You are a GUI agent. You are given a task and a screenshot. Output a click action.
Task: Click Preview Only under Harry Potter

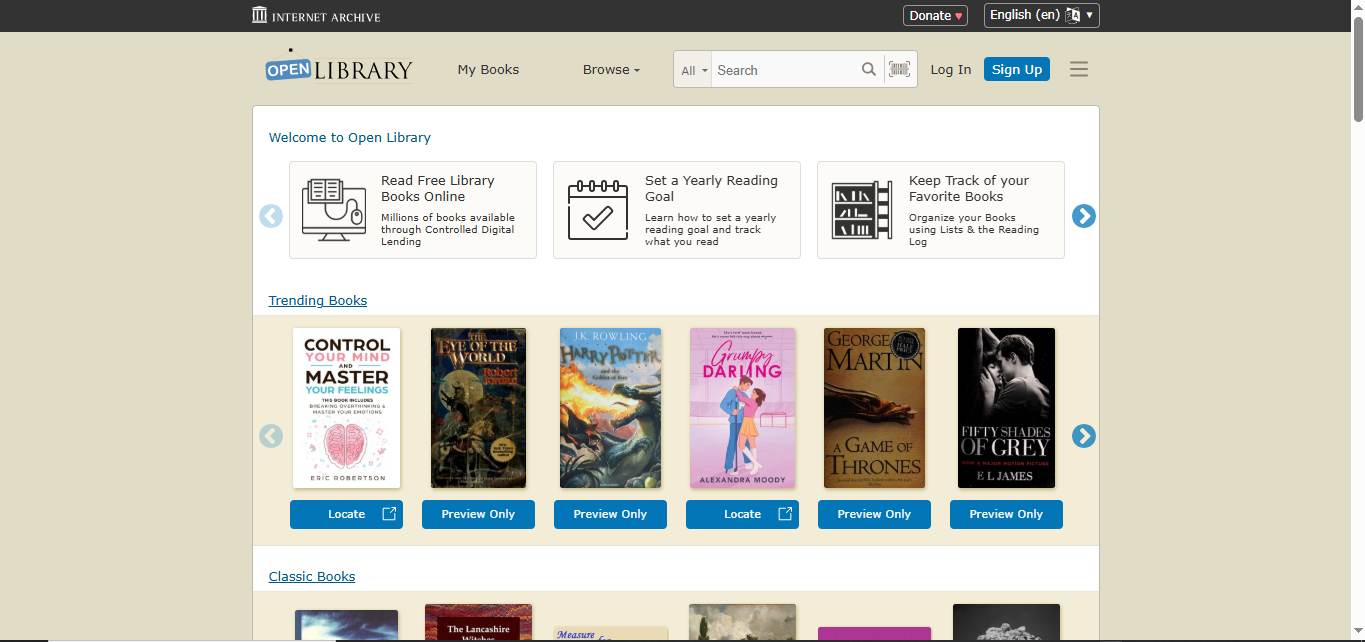(x=610, y=514)
